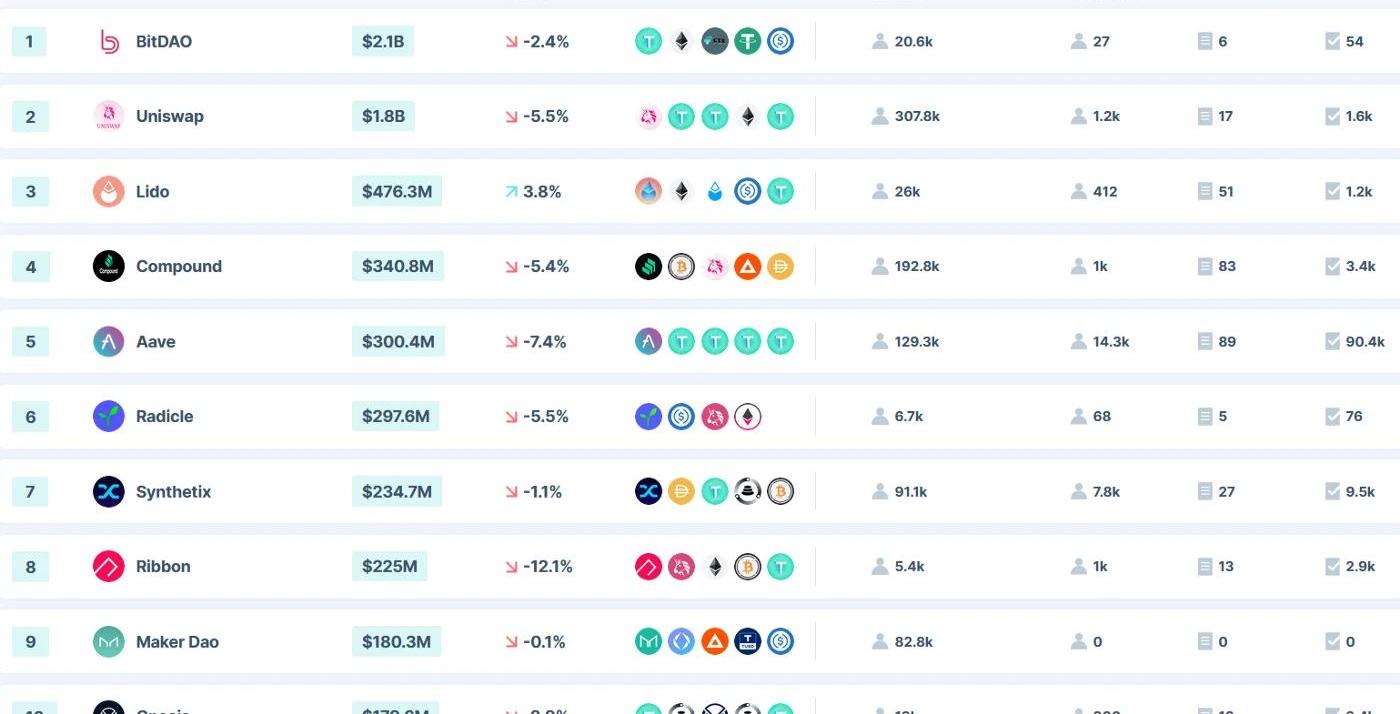Click the votes checkmark icon in Aave row
This screenshot has height=714, width=1400.
(x=1332, y=341)
